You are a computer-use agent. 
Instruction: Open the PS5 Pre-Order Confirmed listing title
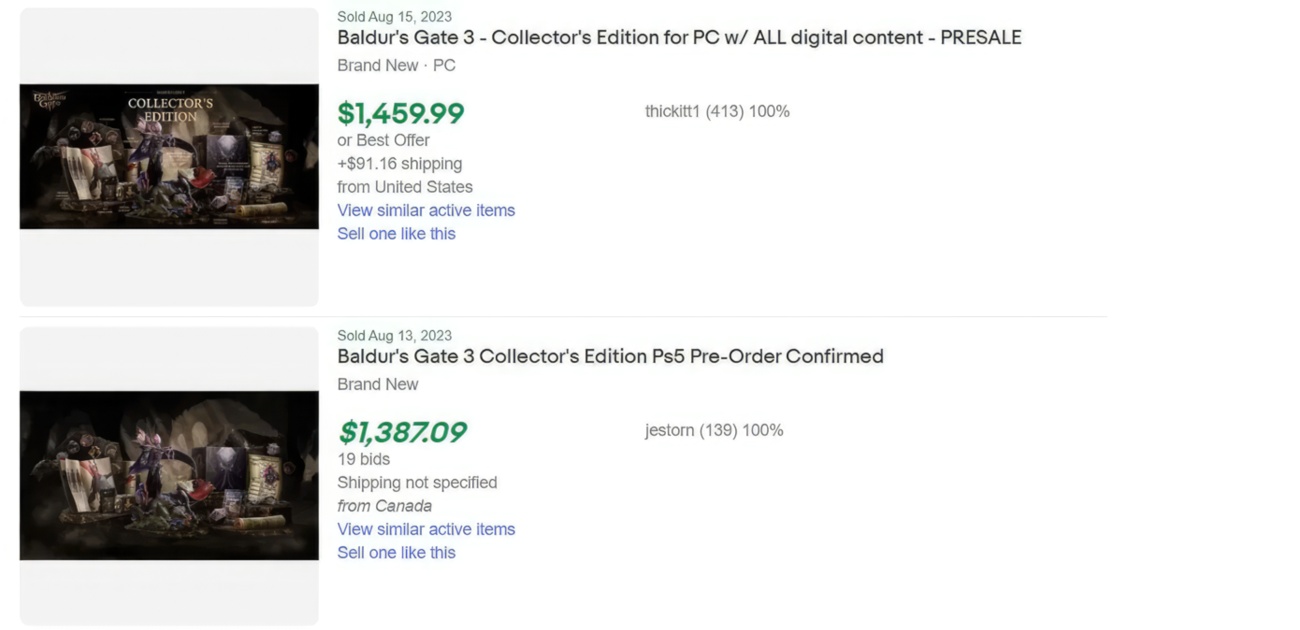[x=609, y=356]
